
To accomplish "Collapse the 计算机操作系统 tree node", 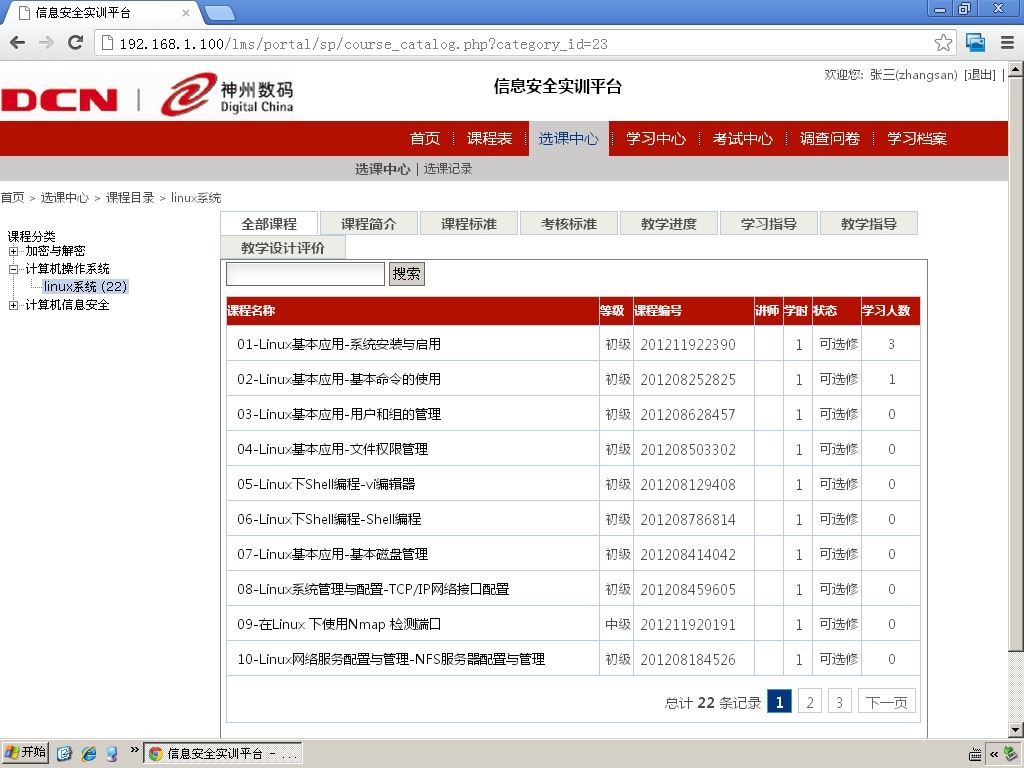I will coord(13,269).
